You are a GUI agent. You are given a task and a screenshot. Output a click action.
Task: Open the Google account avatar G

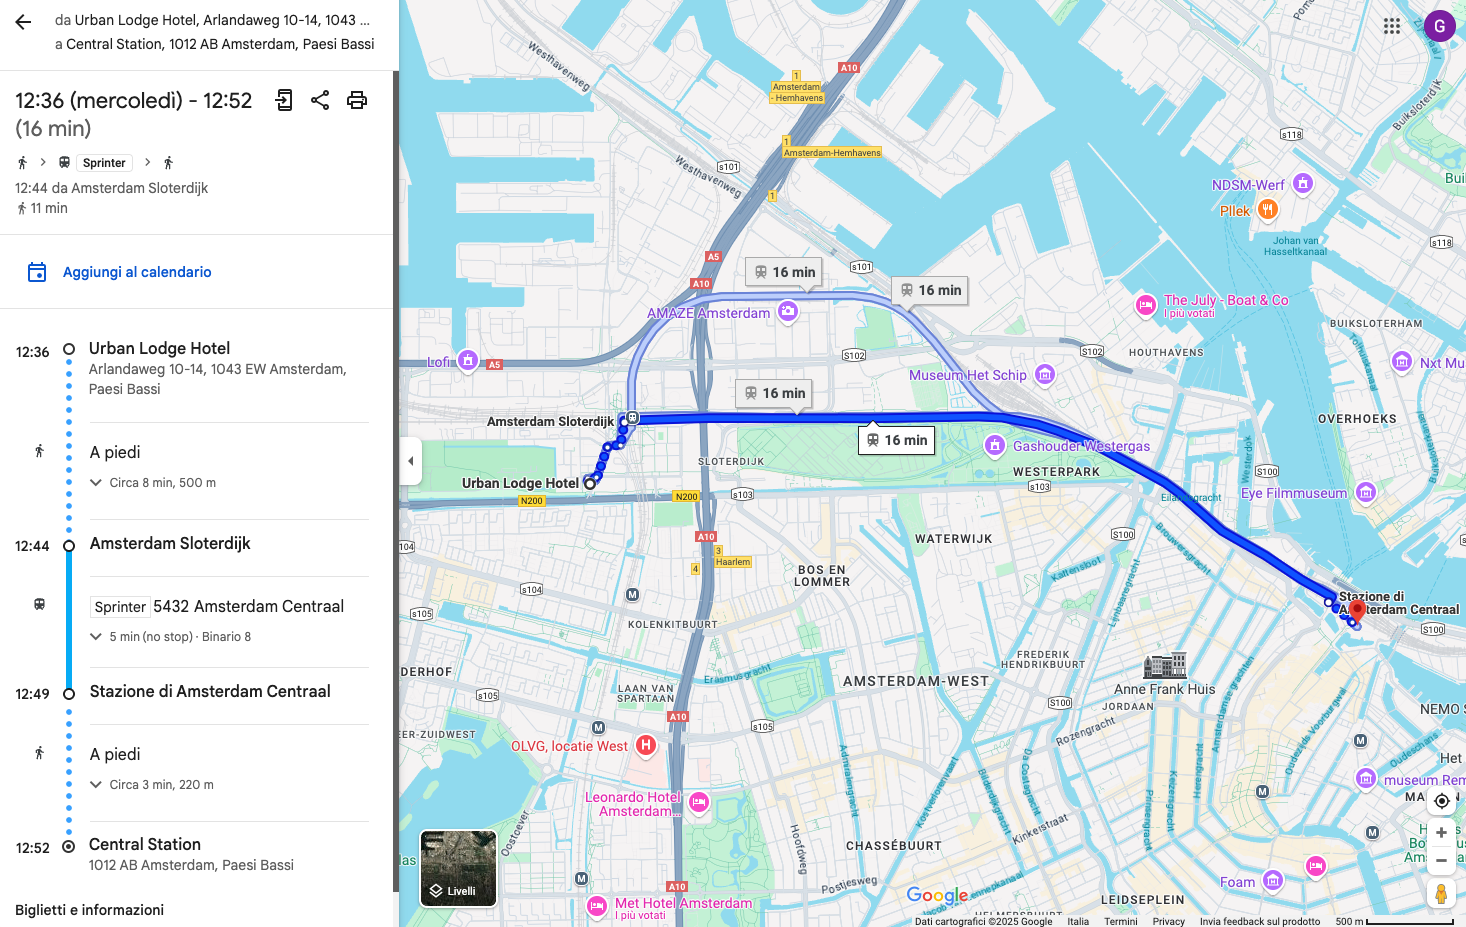1439,26
